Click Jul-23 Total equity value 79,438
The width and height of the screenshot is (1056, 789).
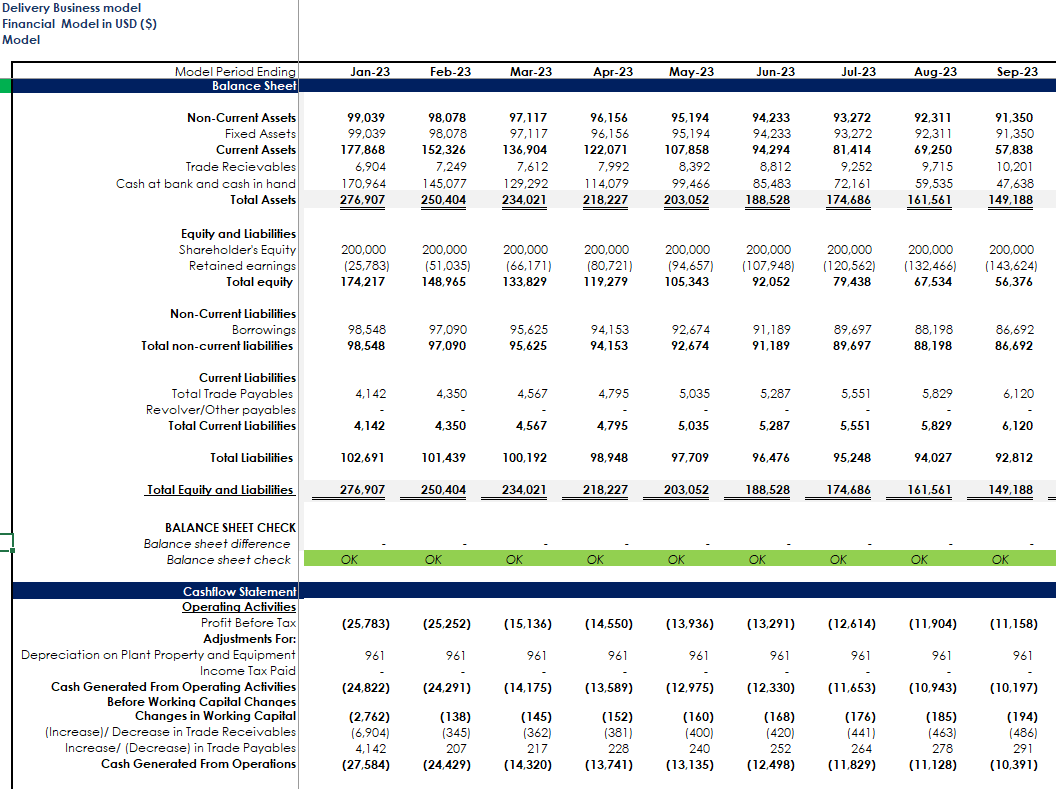coord(855,282)
